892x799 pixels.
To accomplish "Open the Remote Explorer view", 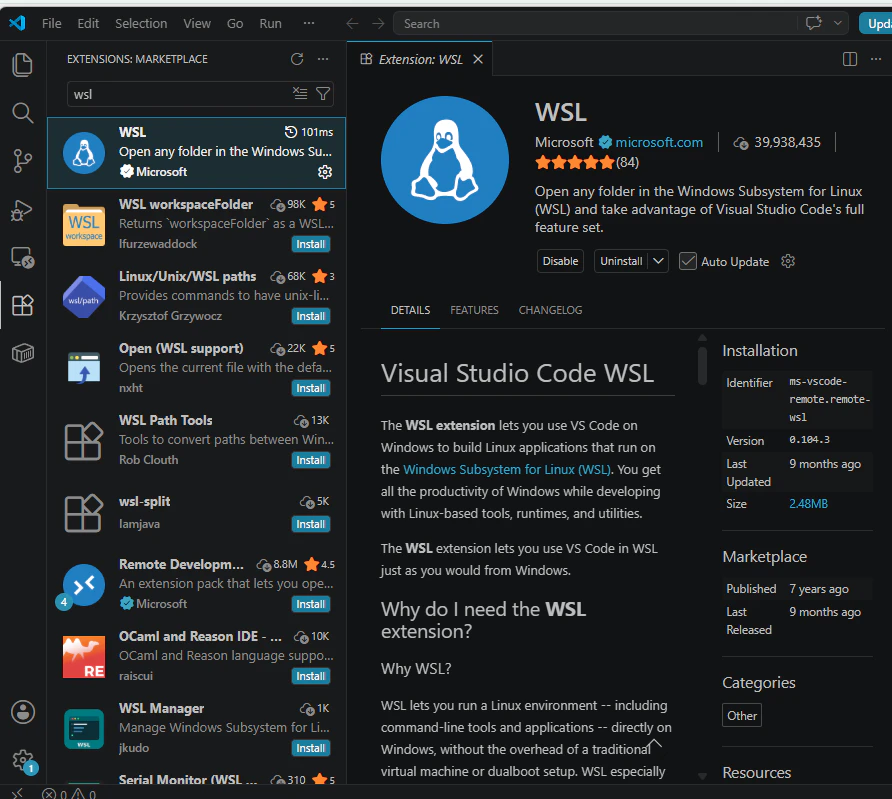I will pyautogui.click(x=22, y=257).
